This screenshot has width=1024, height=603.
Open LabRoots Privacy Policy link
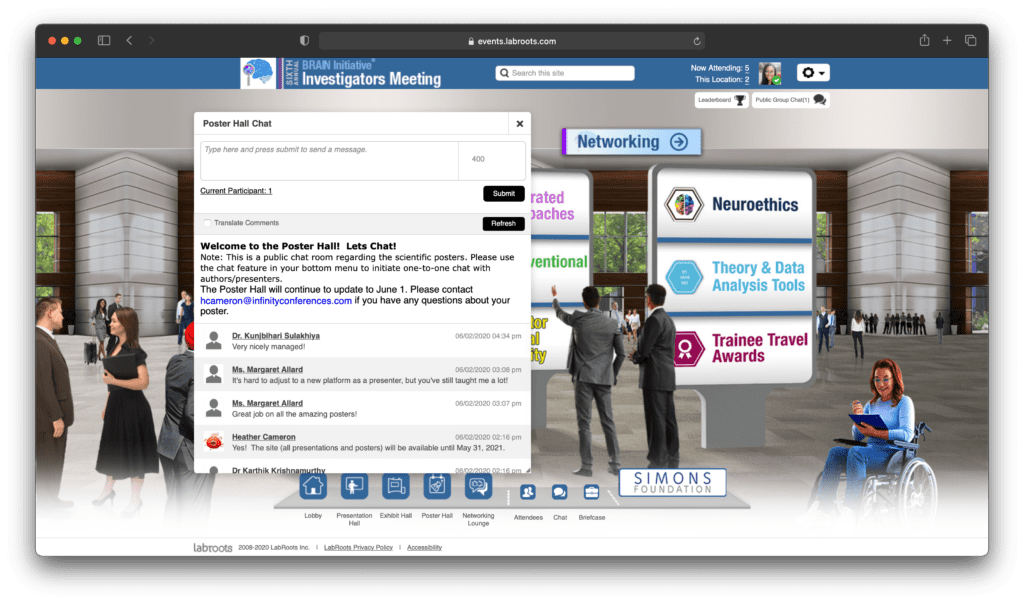[x=358, y=547]
